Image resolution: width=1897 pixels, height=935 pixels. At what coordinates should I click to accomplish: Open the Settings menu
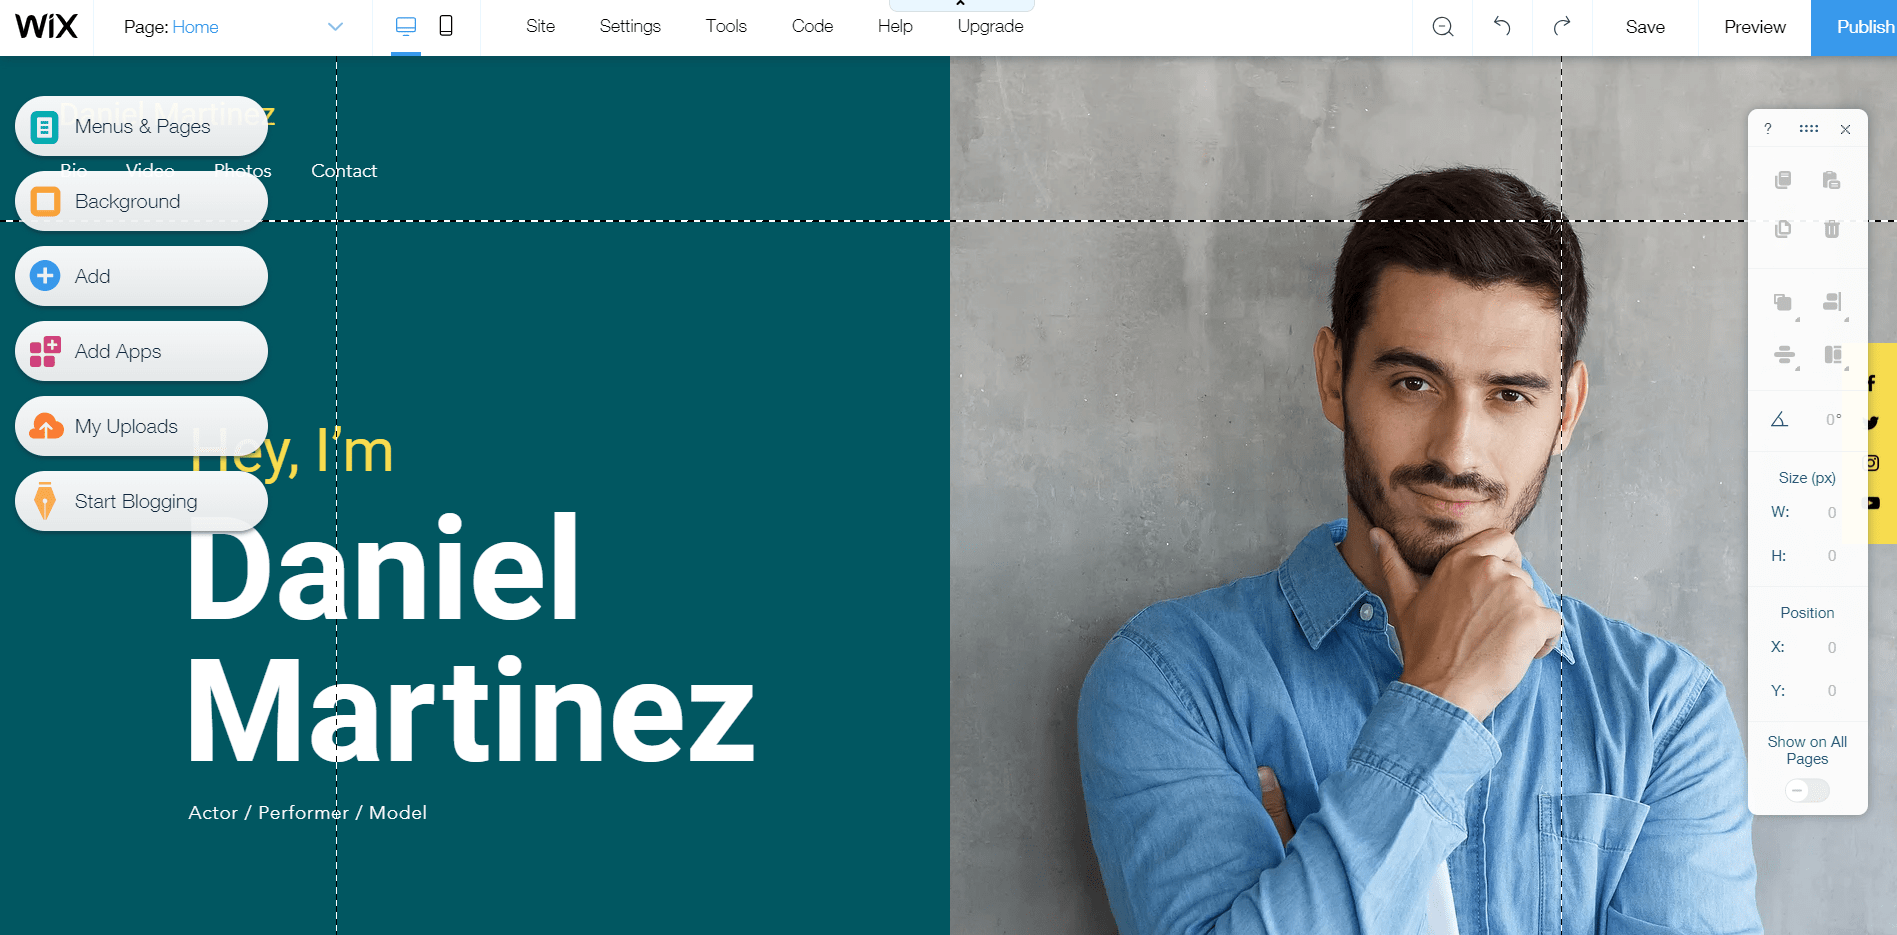[630, 26]
